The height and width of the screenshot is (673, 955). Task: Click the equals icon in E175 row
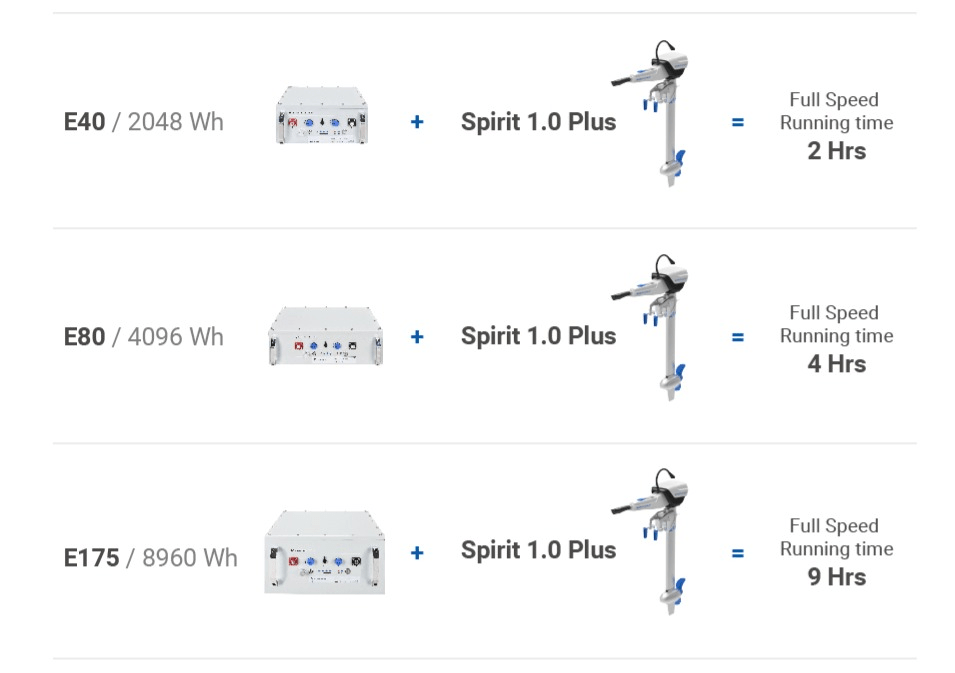tap(738, 553)
